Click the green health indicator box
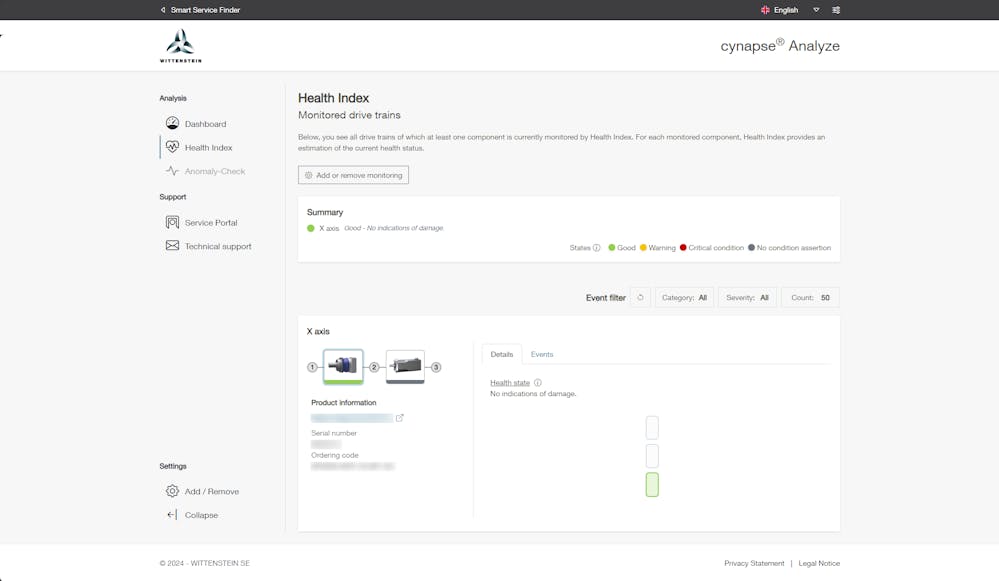The width and height of the screenshot is (999, 581). pos(652,484)
